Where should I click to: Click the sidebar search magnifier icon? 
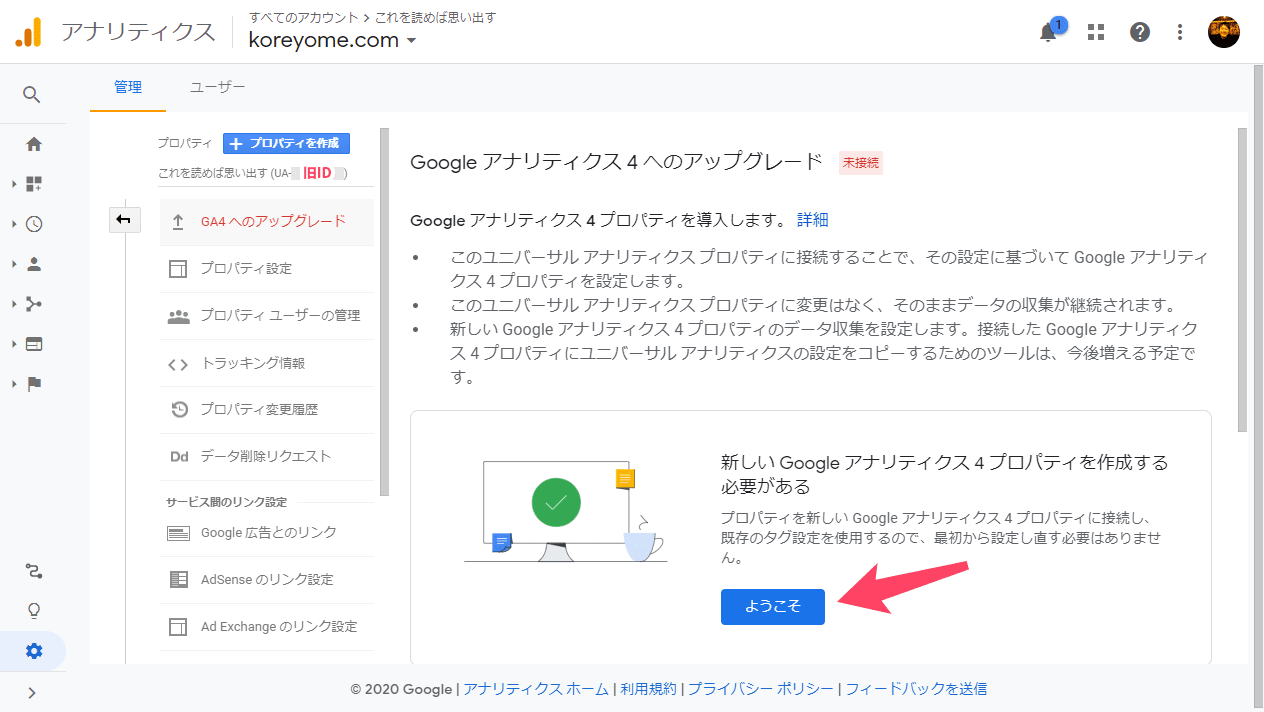click(32, 94)
